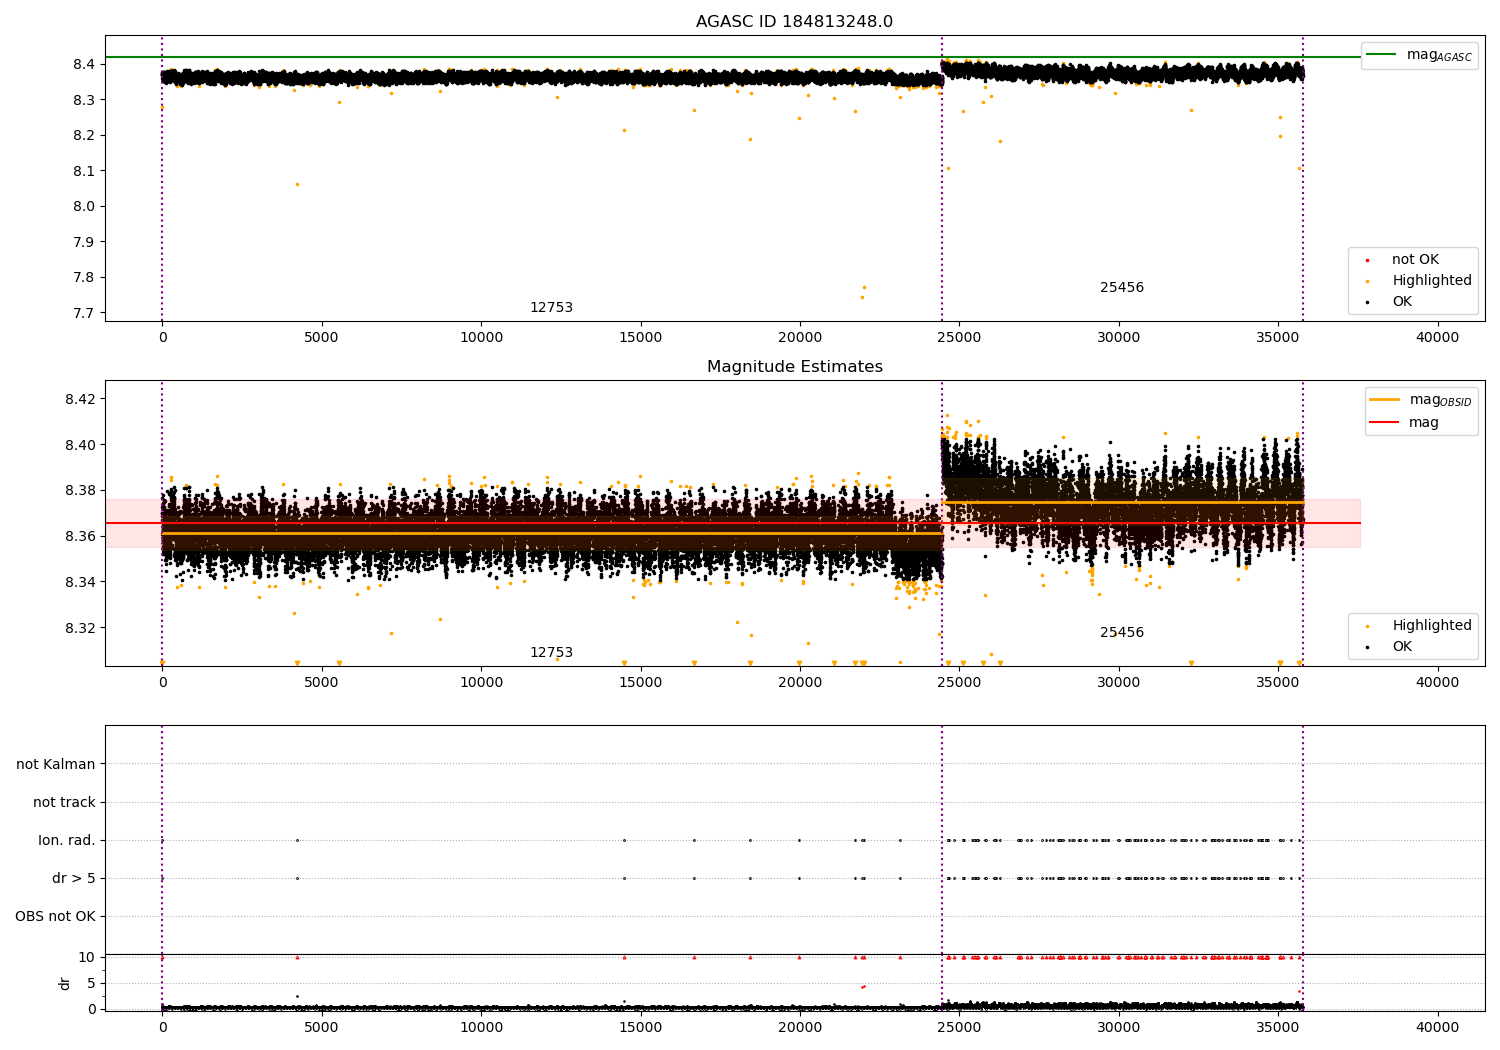Click "25456" in the Magnitude Estimates plot
Image resolution: width=1500 pixels, height=1050 pixels.
click(1122, 633)
